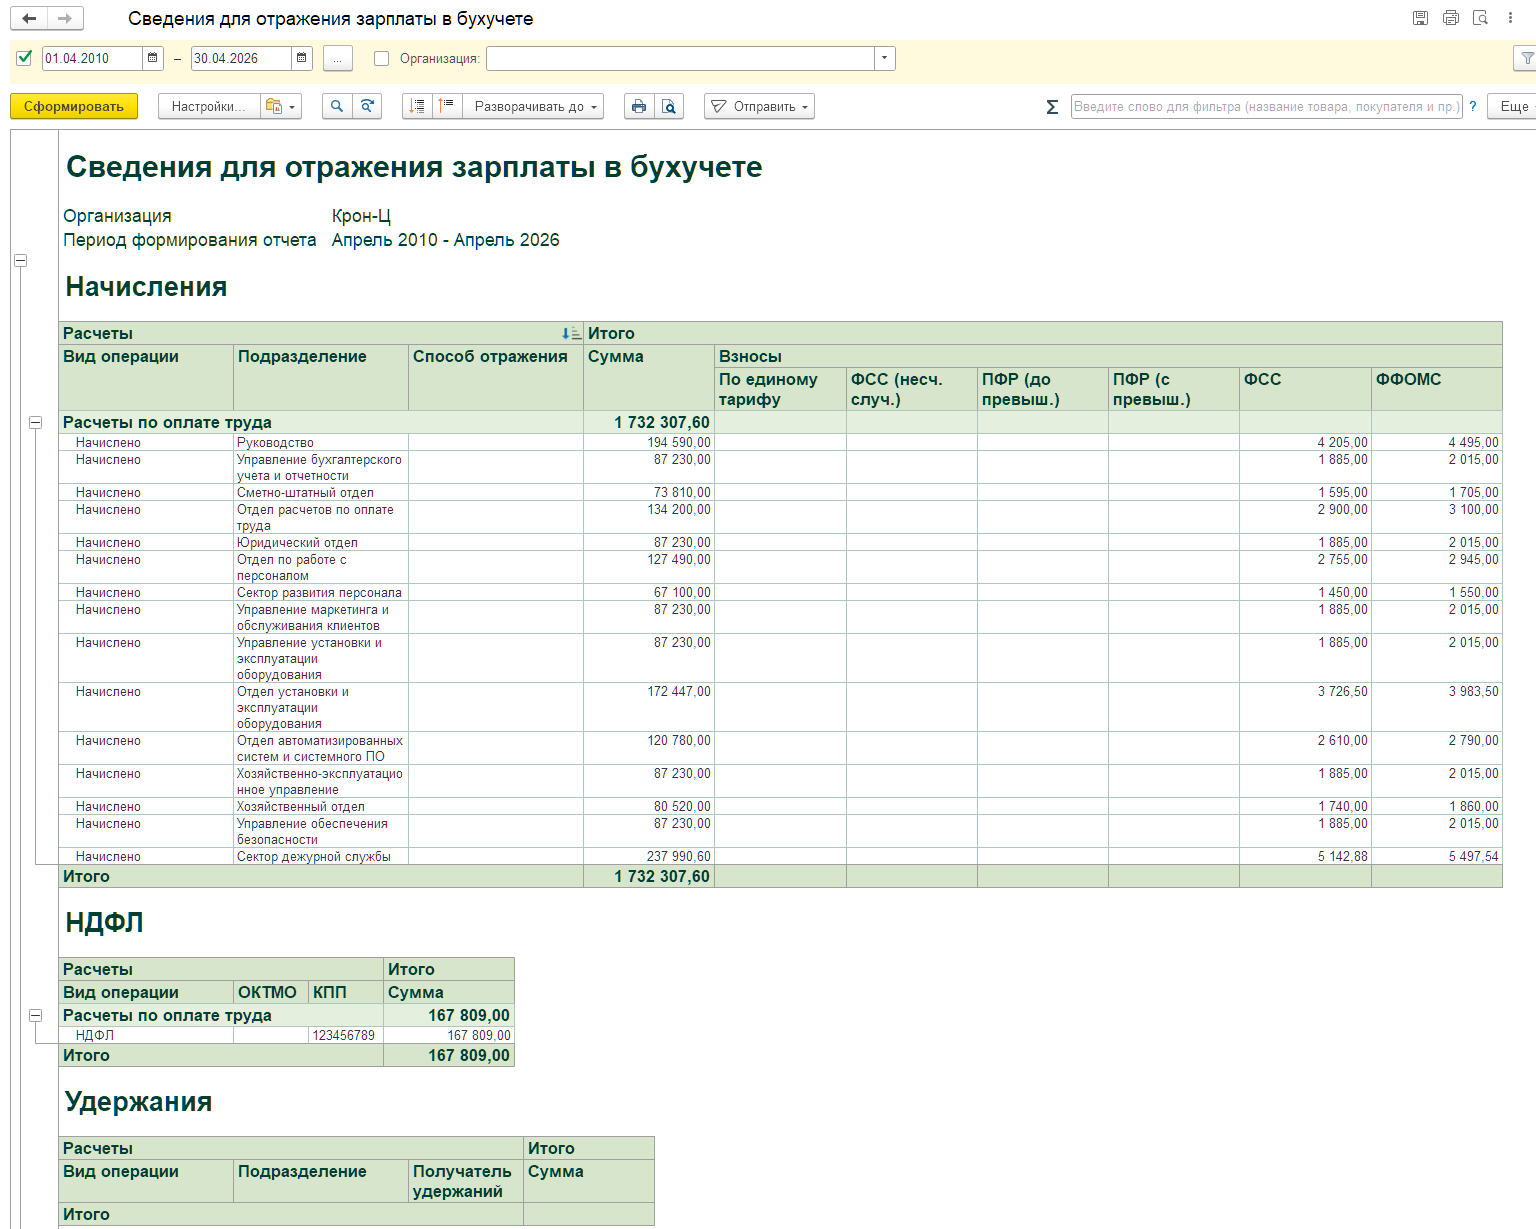Collapse Расчеты по оплате труда group in НДФЛ
The width and height of the screenshot is (1536, 1229).
tap(35, 1015)
